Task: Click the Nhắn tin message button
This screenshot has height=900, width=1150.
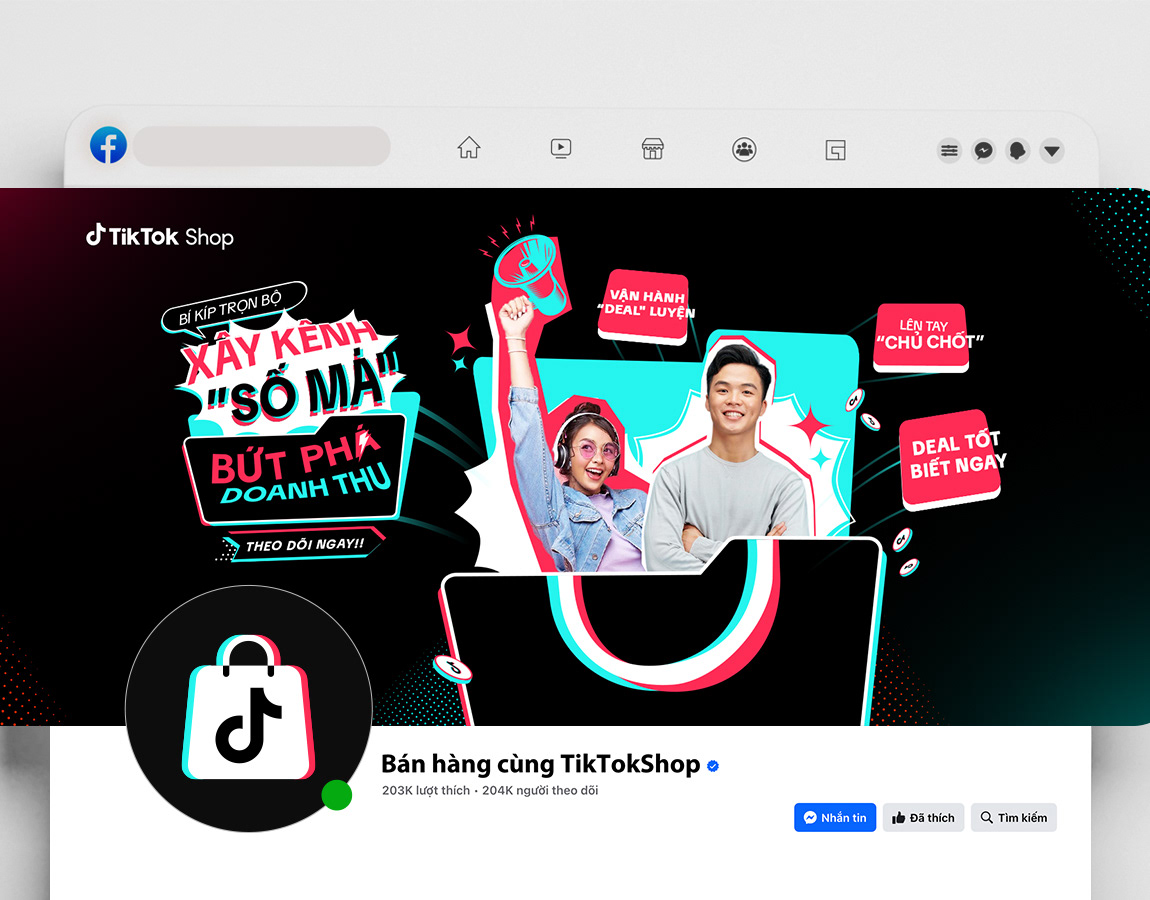Action: click(x=835, y=817)
